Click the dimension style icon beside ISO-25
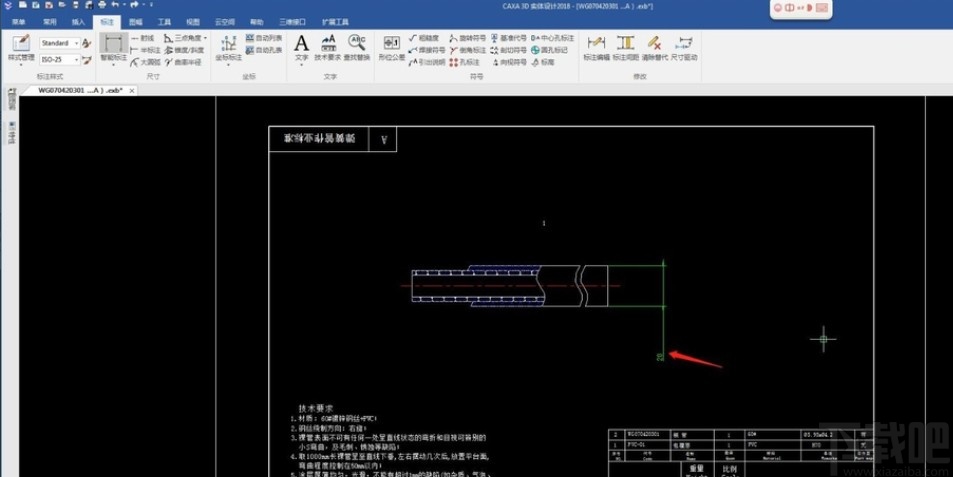 (x=87, y=60)
